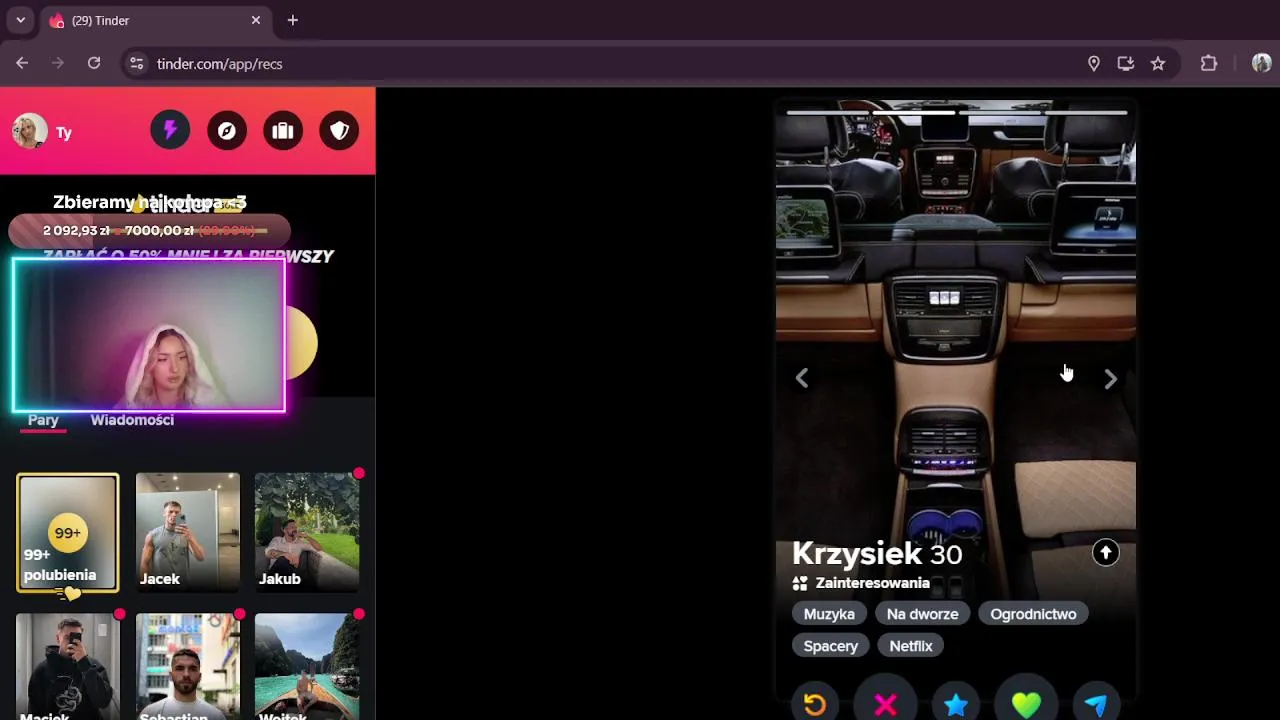Click the purple Boost lightning icon
Image resolution: width=1280 pixels, height=720 pixels.
coord(170,131)
